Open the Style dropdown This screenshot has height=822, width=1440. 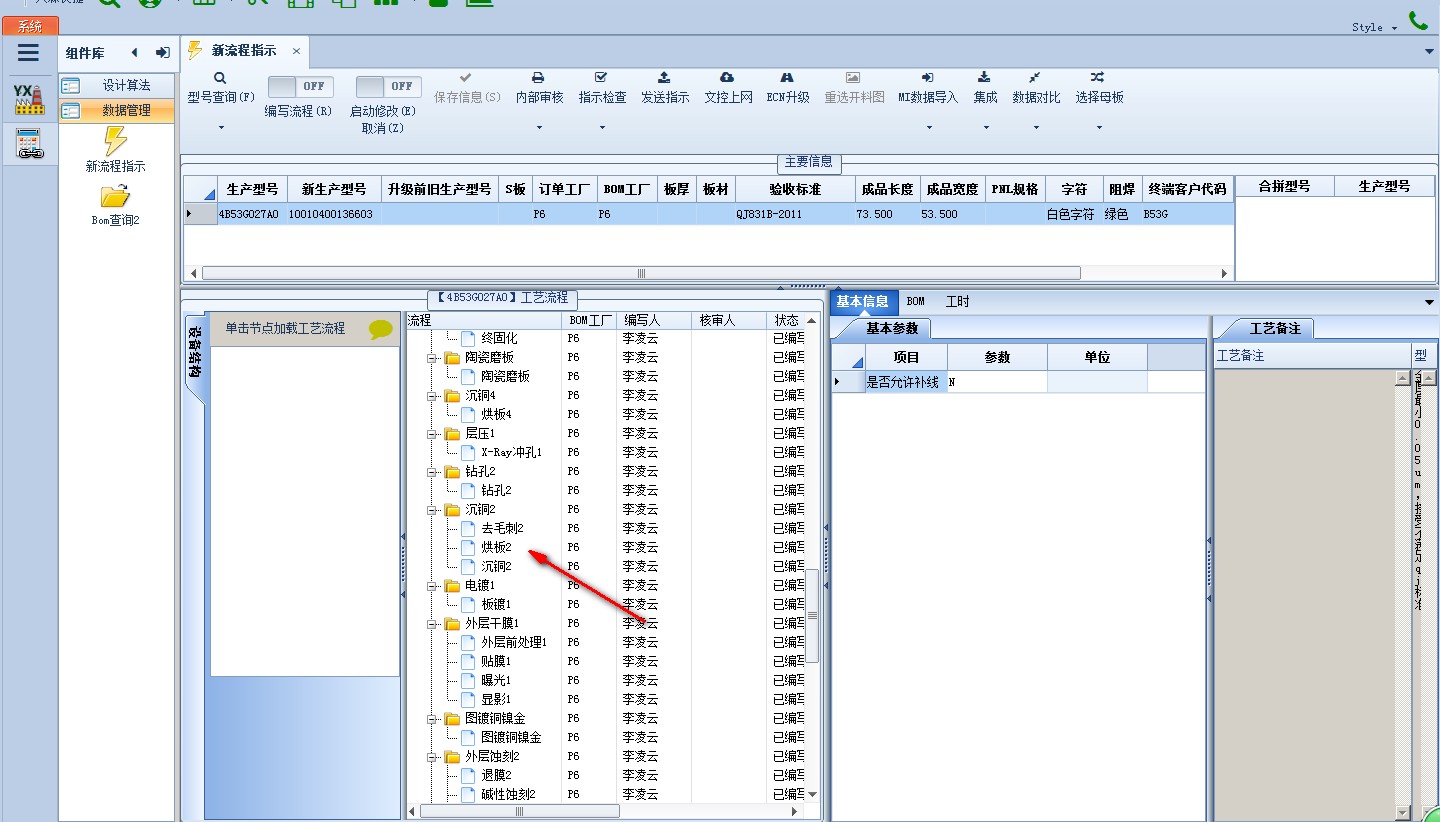tap(1374, 27)
